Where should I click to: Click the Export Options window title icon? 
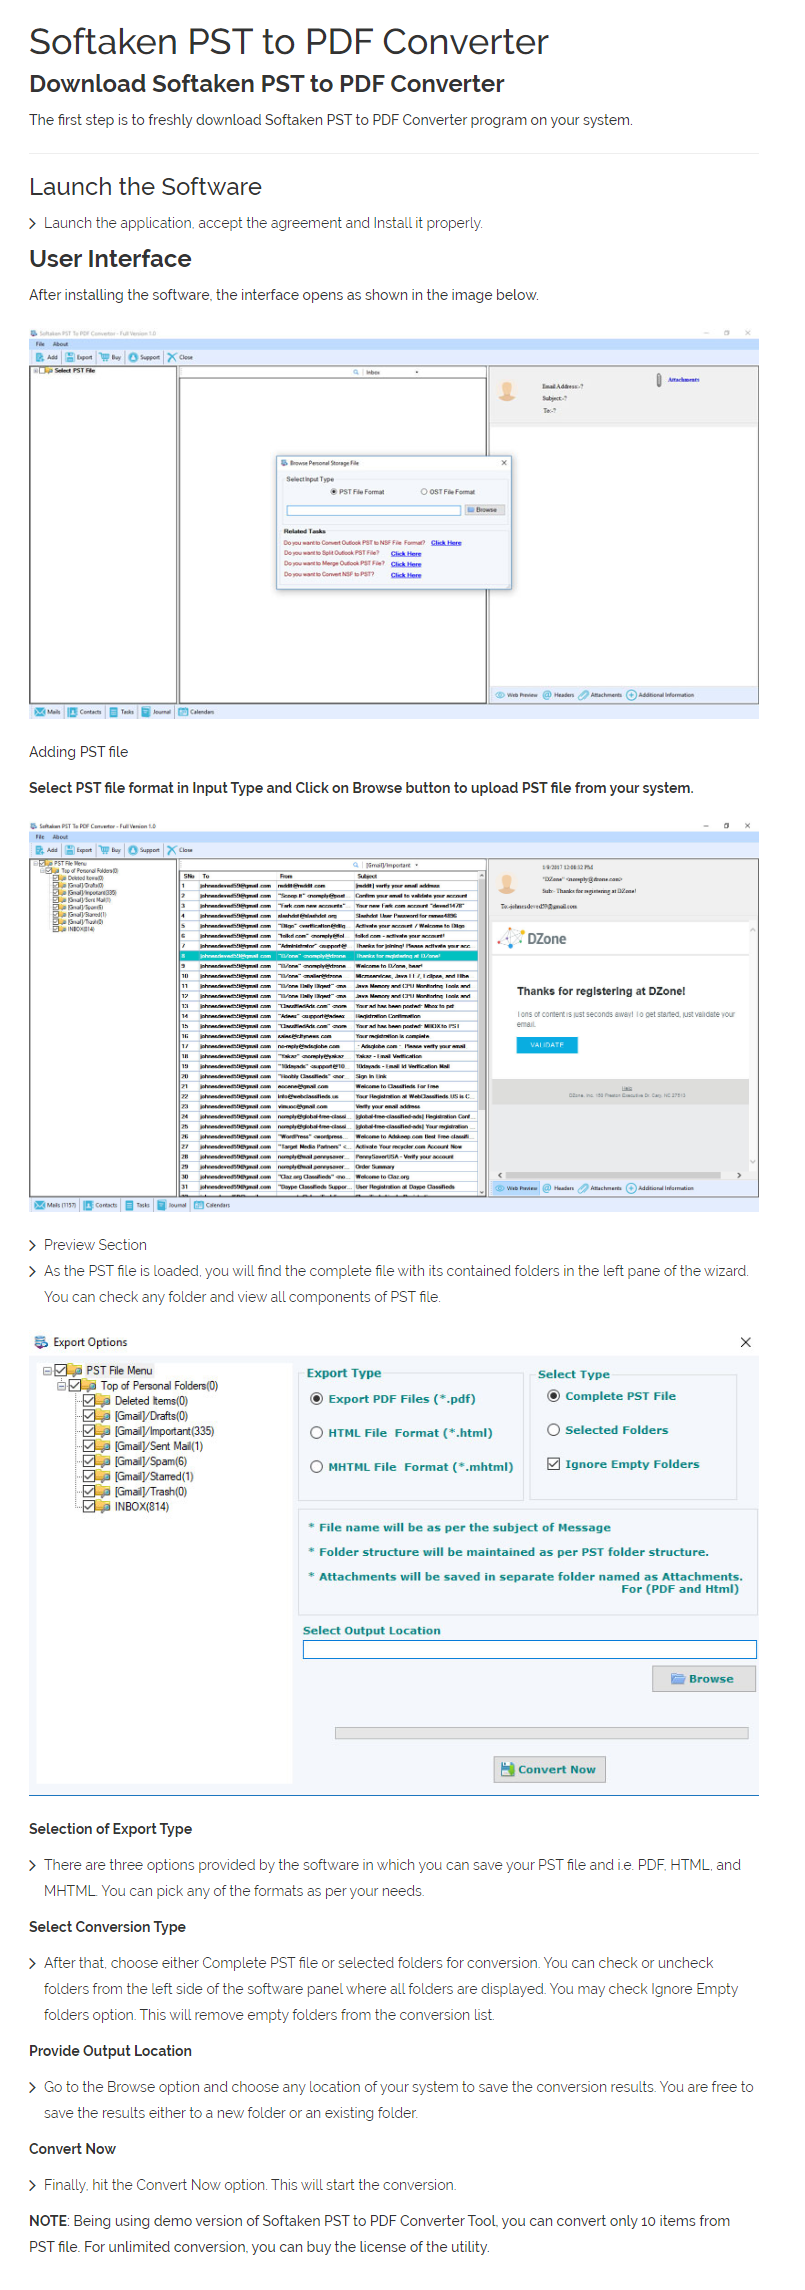click(41, 1342)
